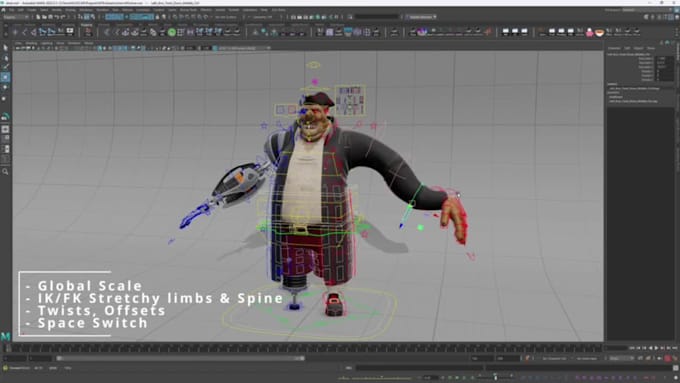This screenshot has height=383, width=680.
Task: Select the Rigging shelf tab
Action: click(x=87, y=25)
